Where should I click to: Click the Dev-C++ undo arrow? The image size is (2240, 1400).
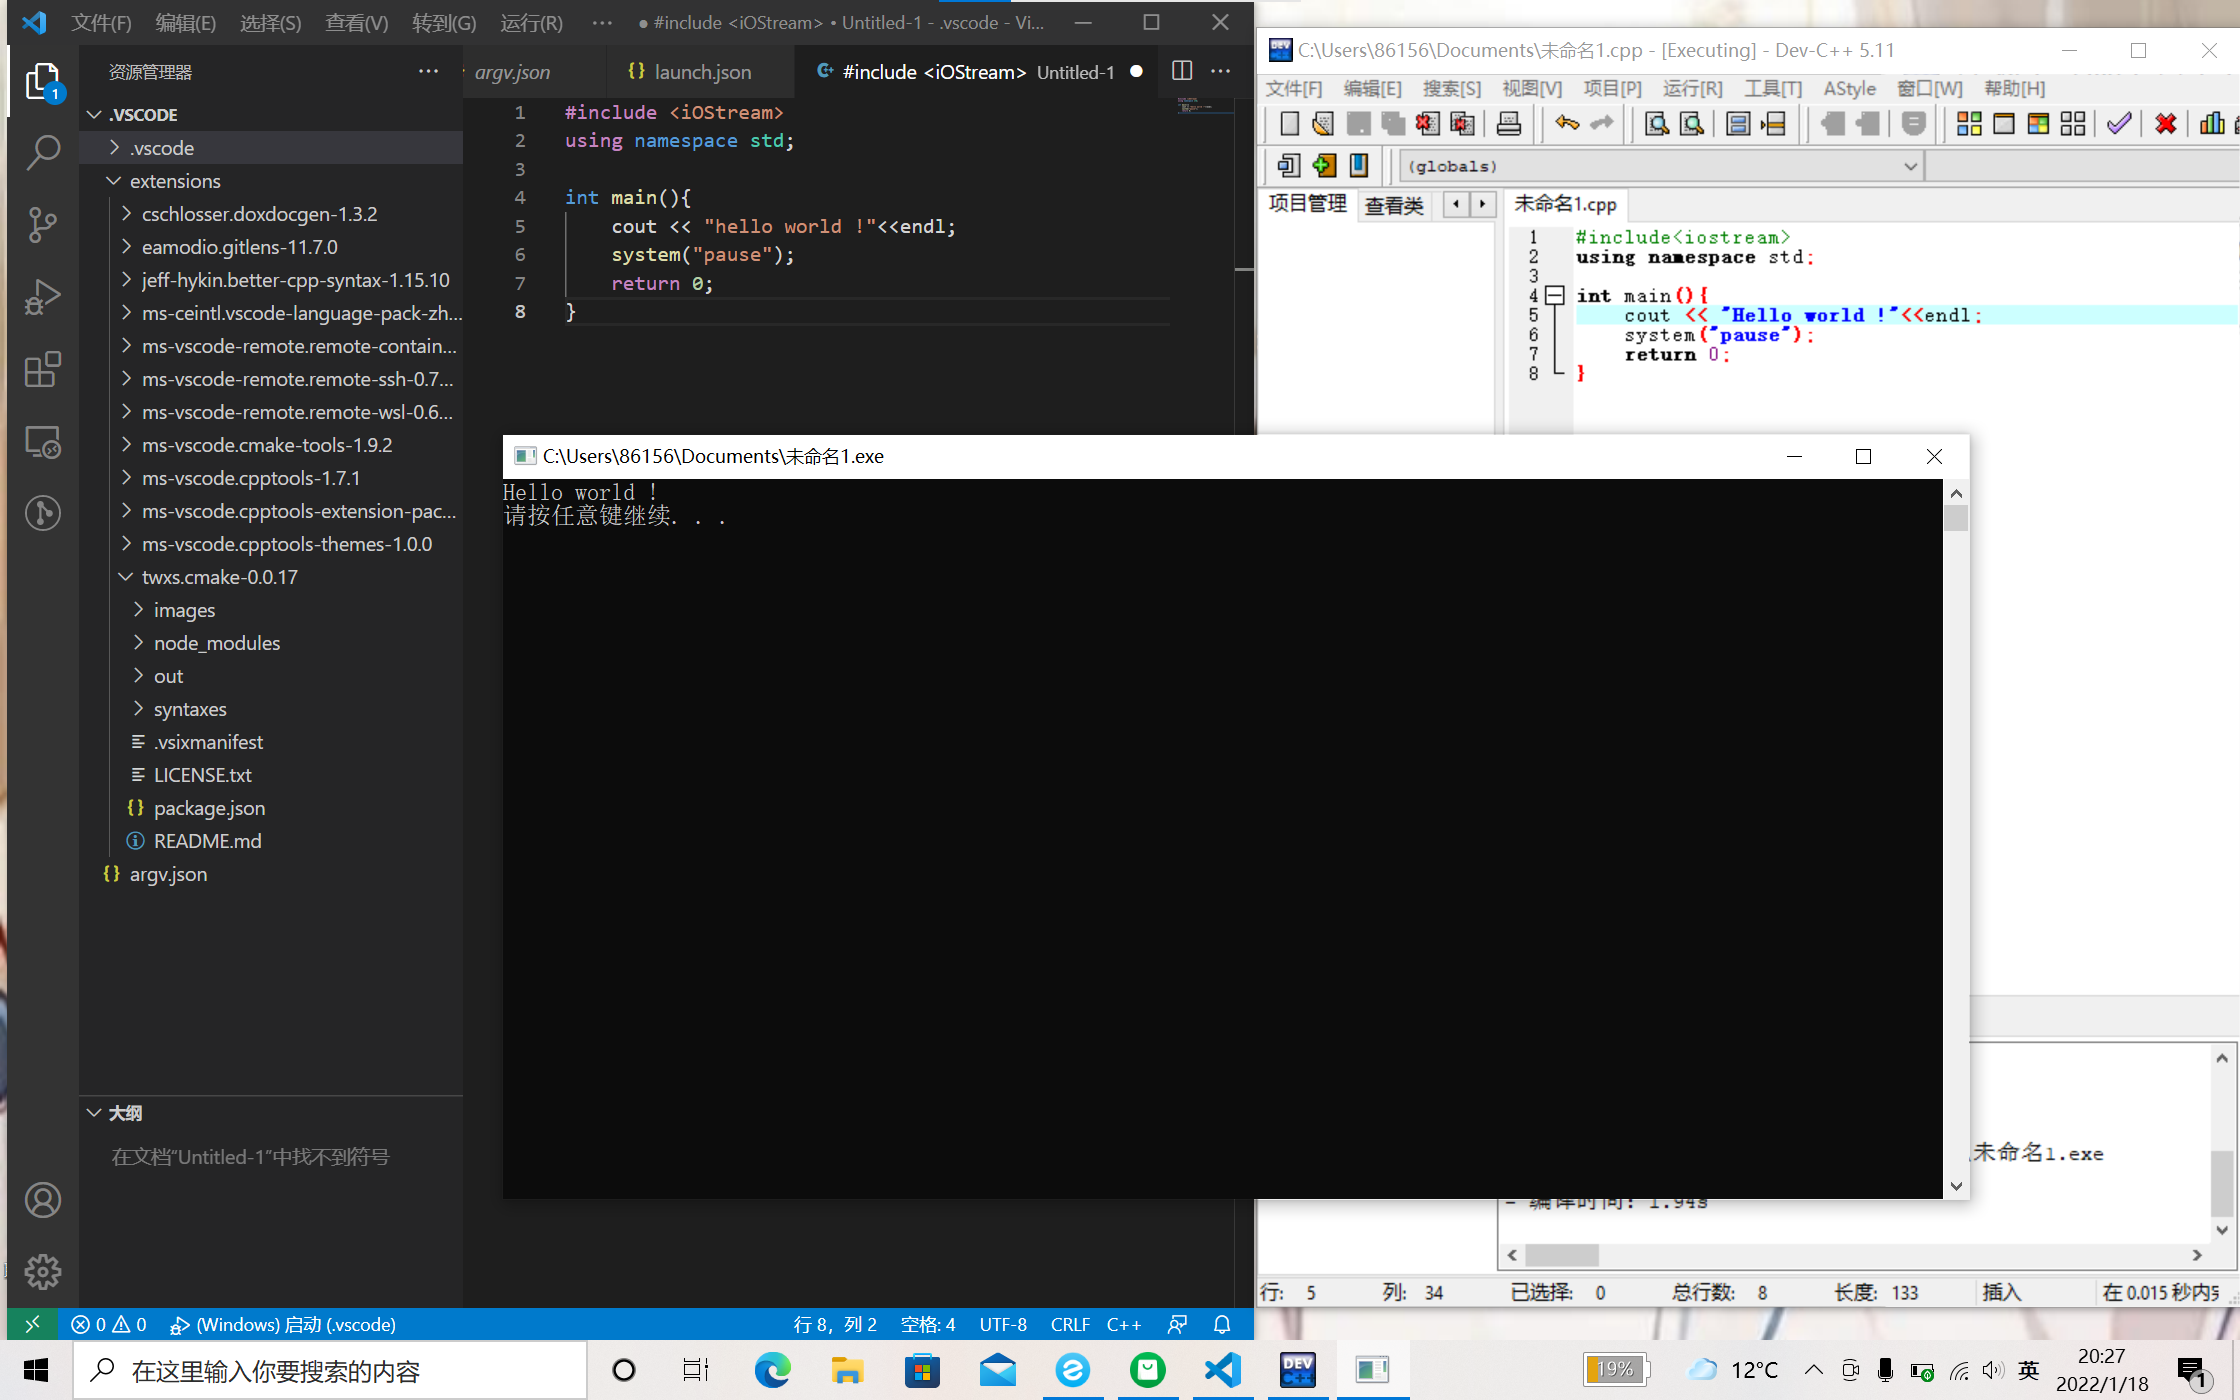pyautogui.click(x=1567, y=124)
